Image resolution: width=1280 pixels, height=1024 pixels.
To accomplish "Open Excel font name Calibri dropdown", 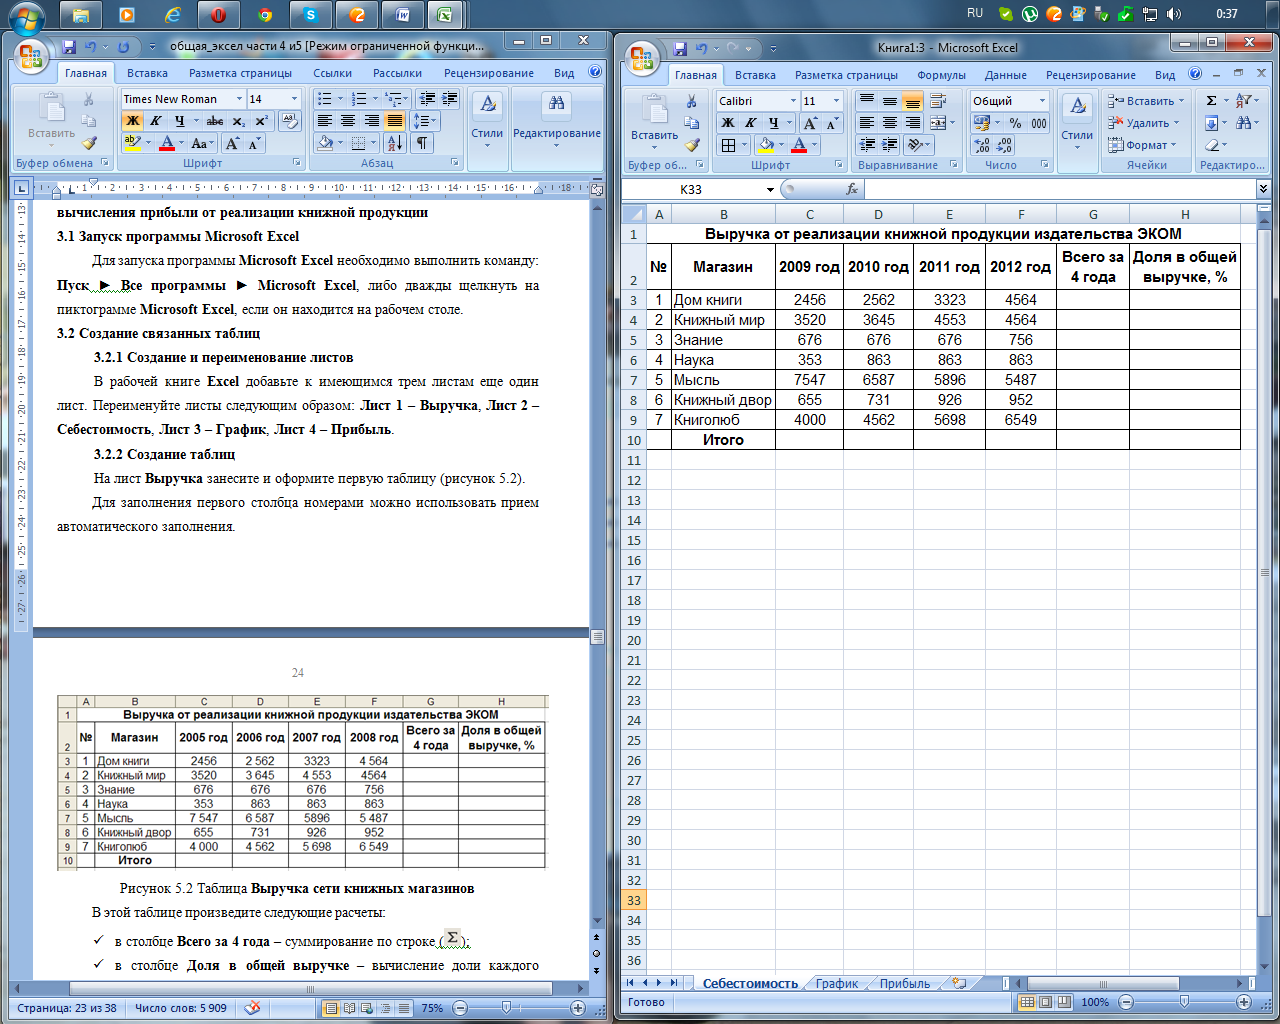I will coord(793,101).
